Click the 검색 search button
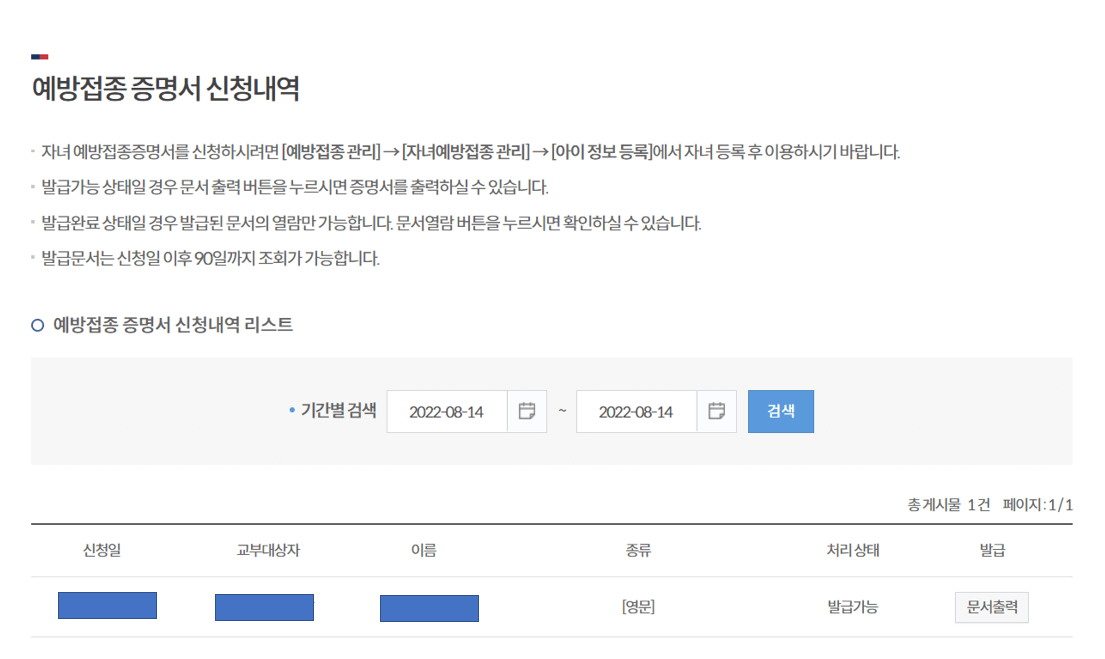1105x659 pixels. tap(781, 411)
